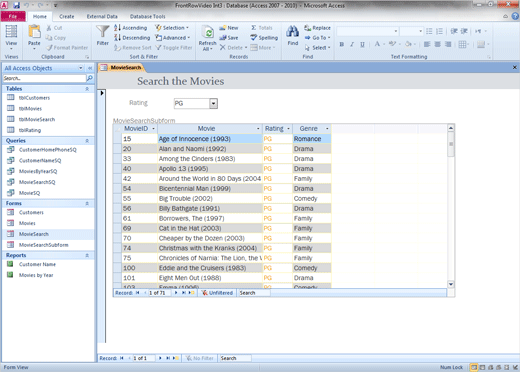Switch to the External Data tab
This screenshot has width=520, height=372.
[x=102, y=16]
